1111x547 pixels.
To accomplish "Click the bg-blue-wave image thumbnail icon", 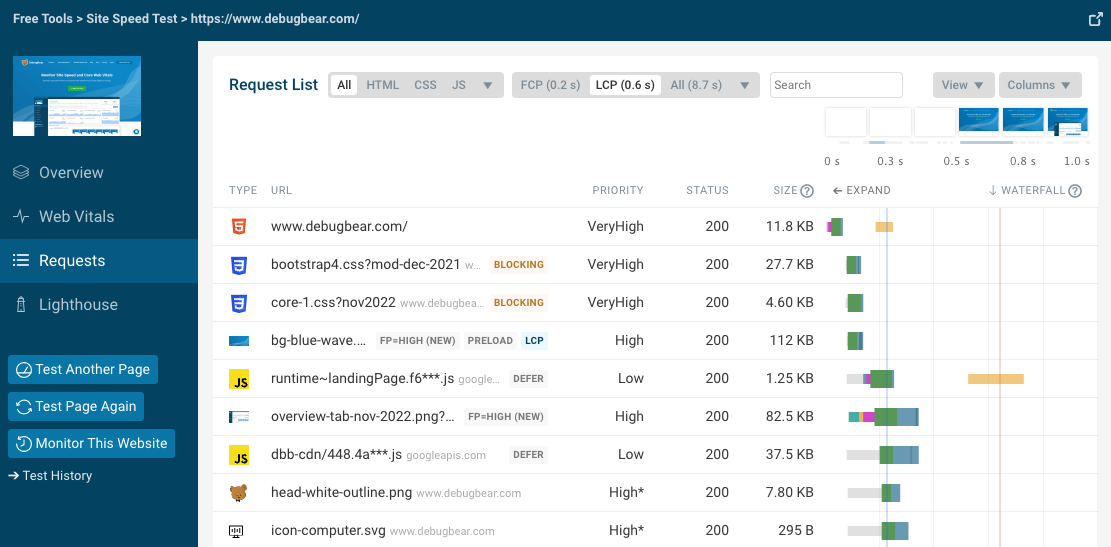I will 239,341.
